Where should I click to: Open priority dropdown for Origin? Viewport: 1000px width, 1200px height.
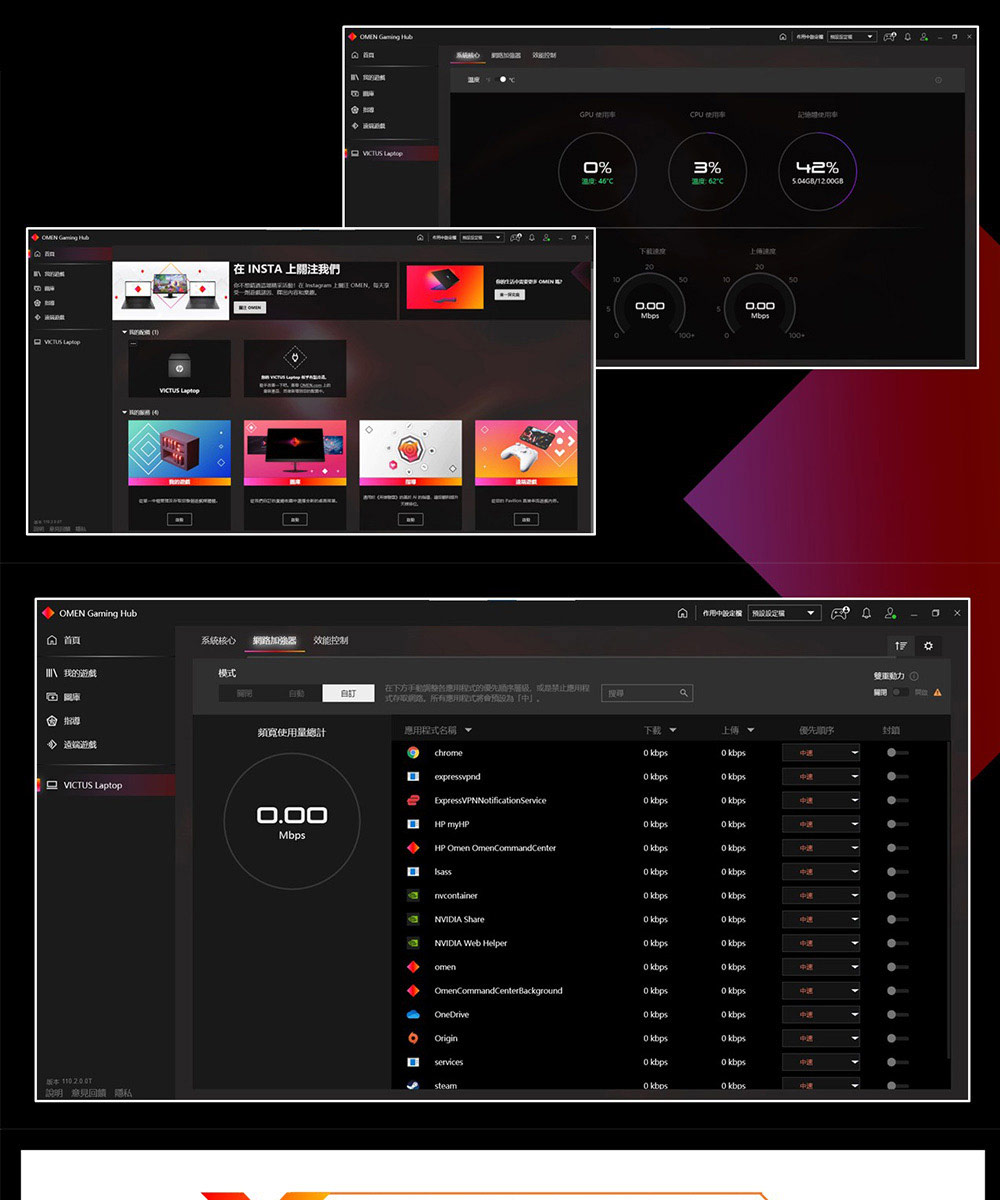(x=821, y=1038)
